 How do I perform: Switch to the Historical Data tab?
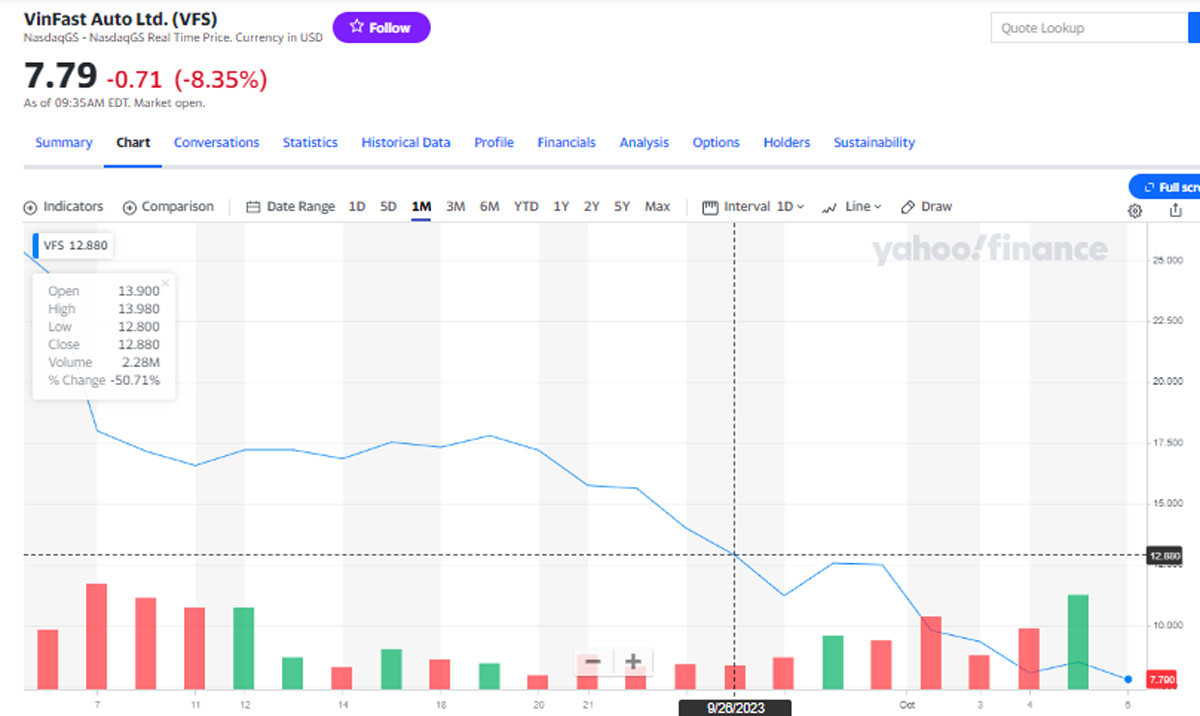coord(405,143)
